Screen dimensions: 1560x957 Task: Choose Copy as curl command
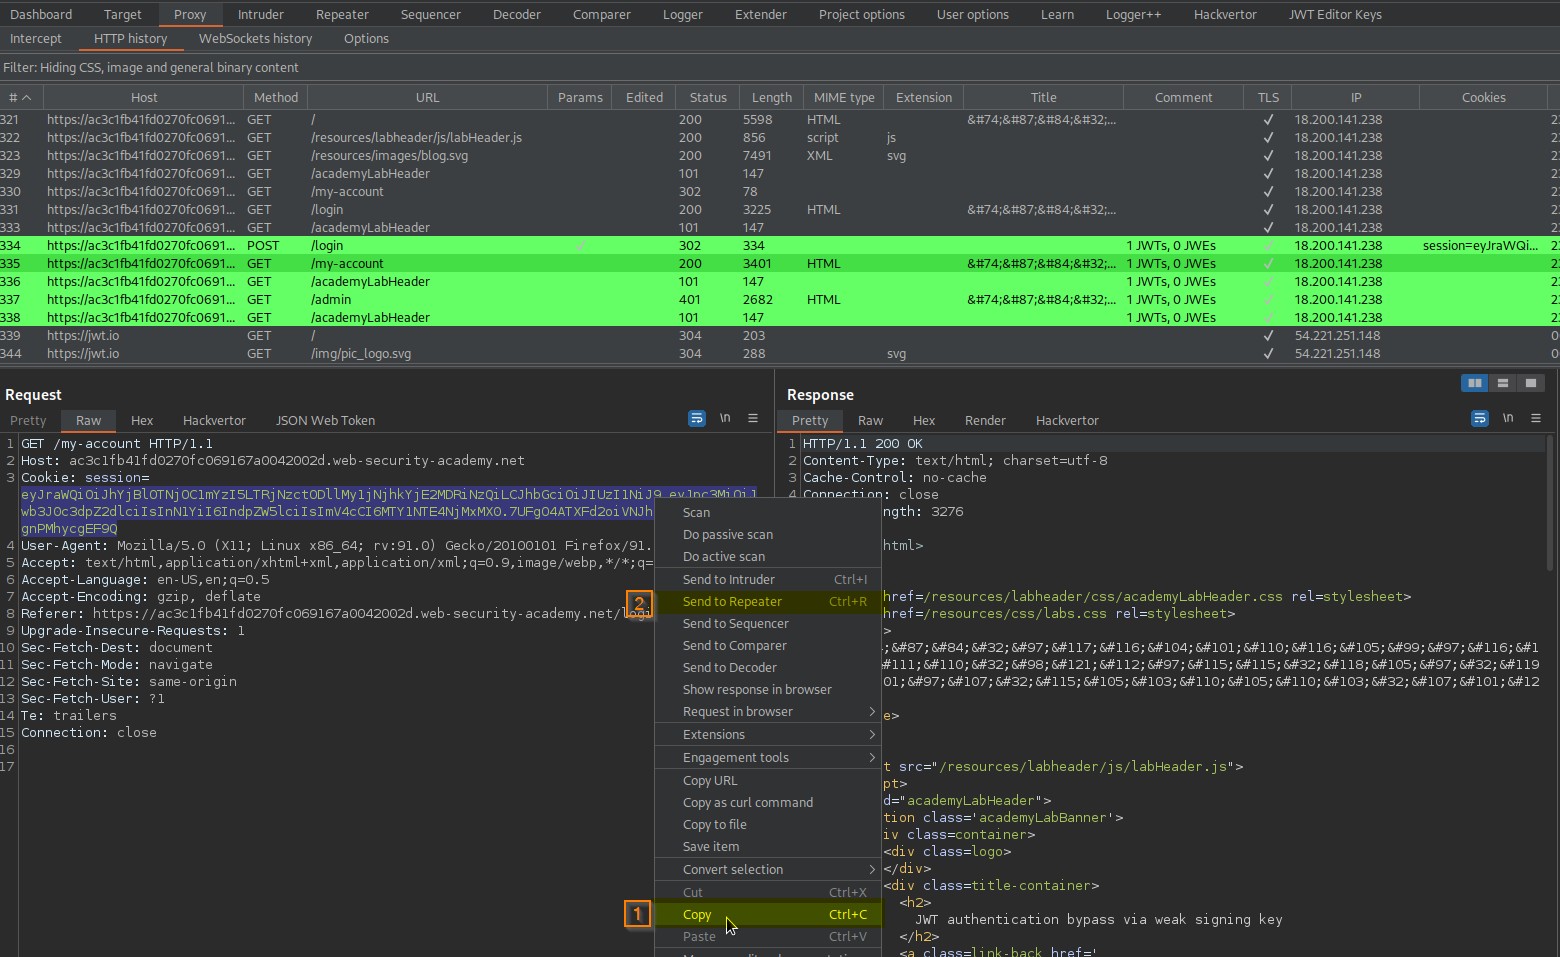(x=768, y=803)
